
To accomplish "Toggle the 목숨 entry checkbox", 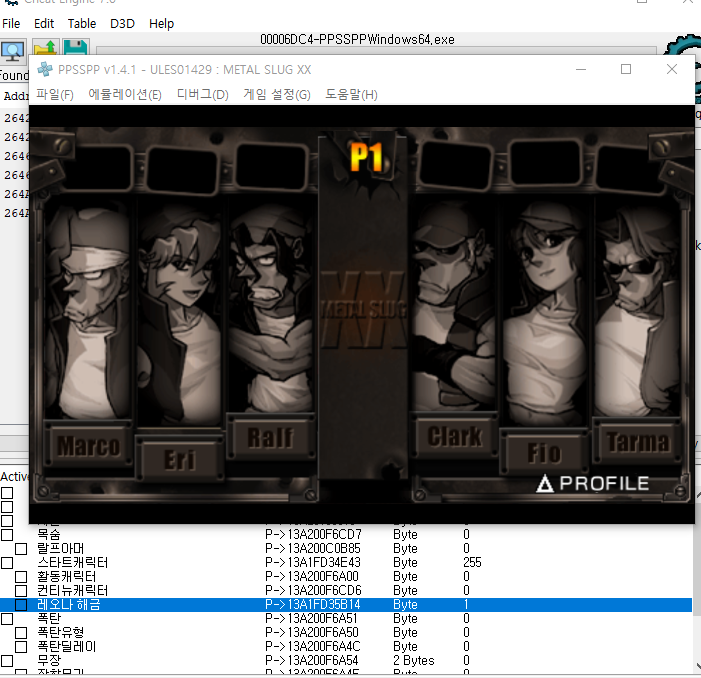I will (7, 535).
